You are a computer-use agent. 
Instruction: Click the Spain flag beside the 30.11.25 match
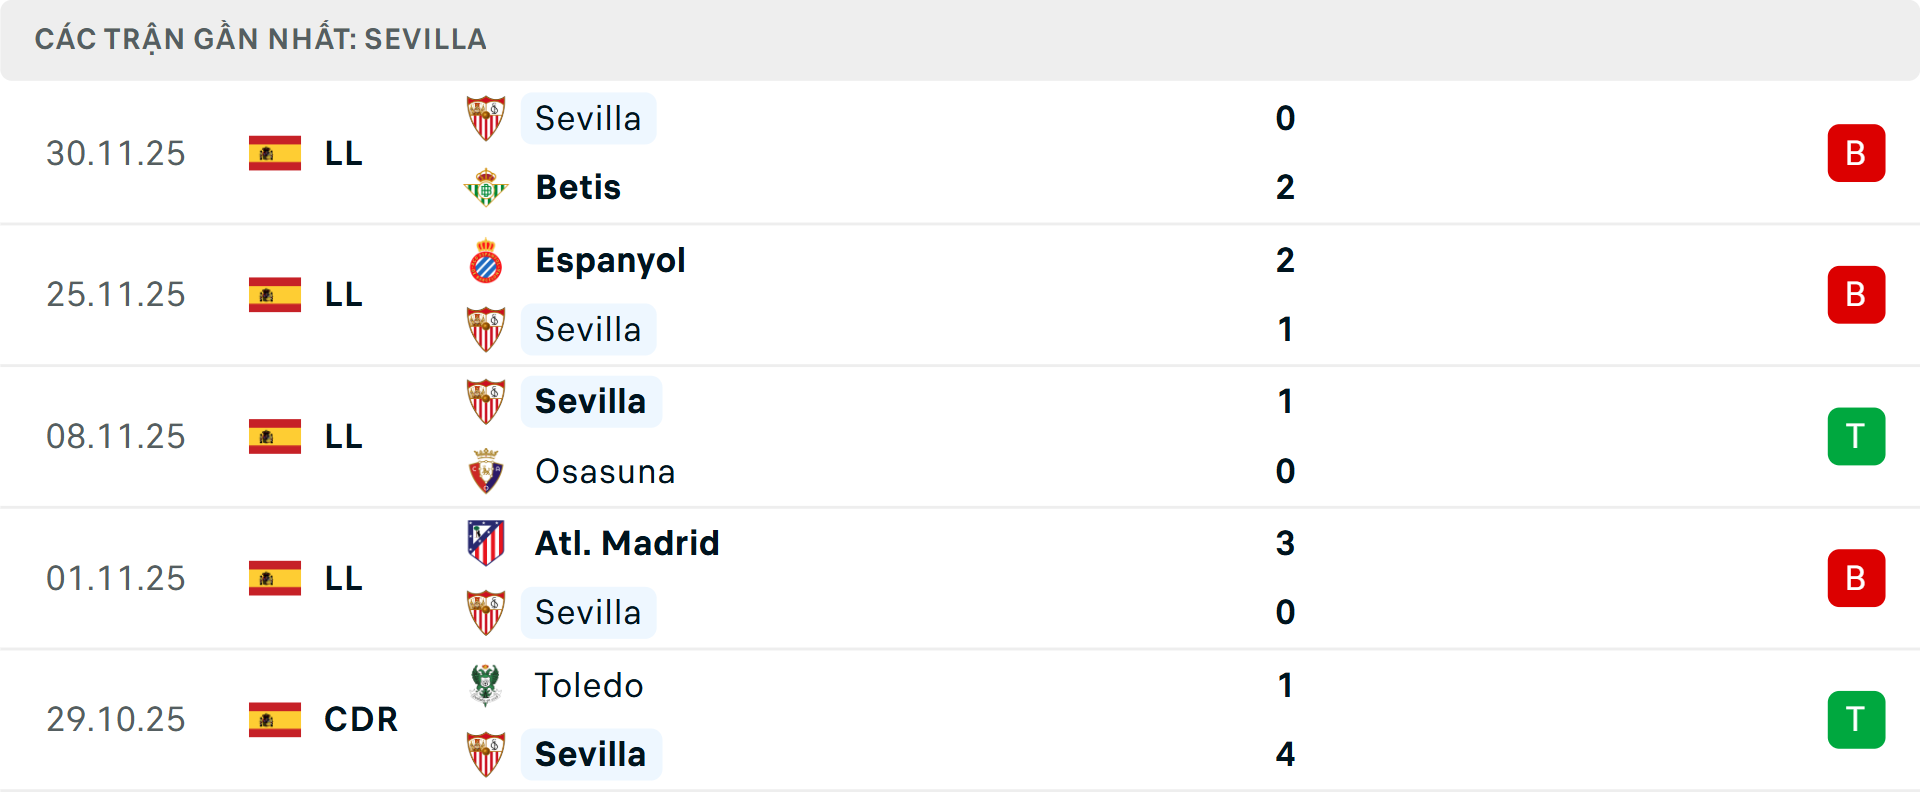pyautogui.click(x=273, y=153)
